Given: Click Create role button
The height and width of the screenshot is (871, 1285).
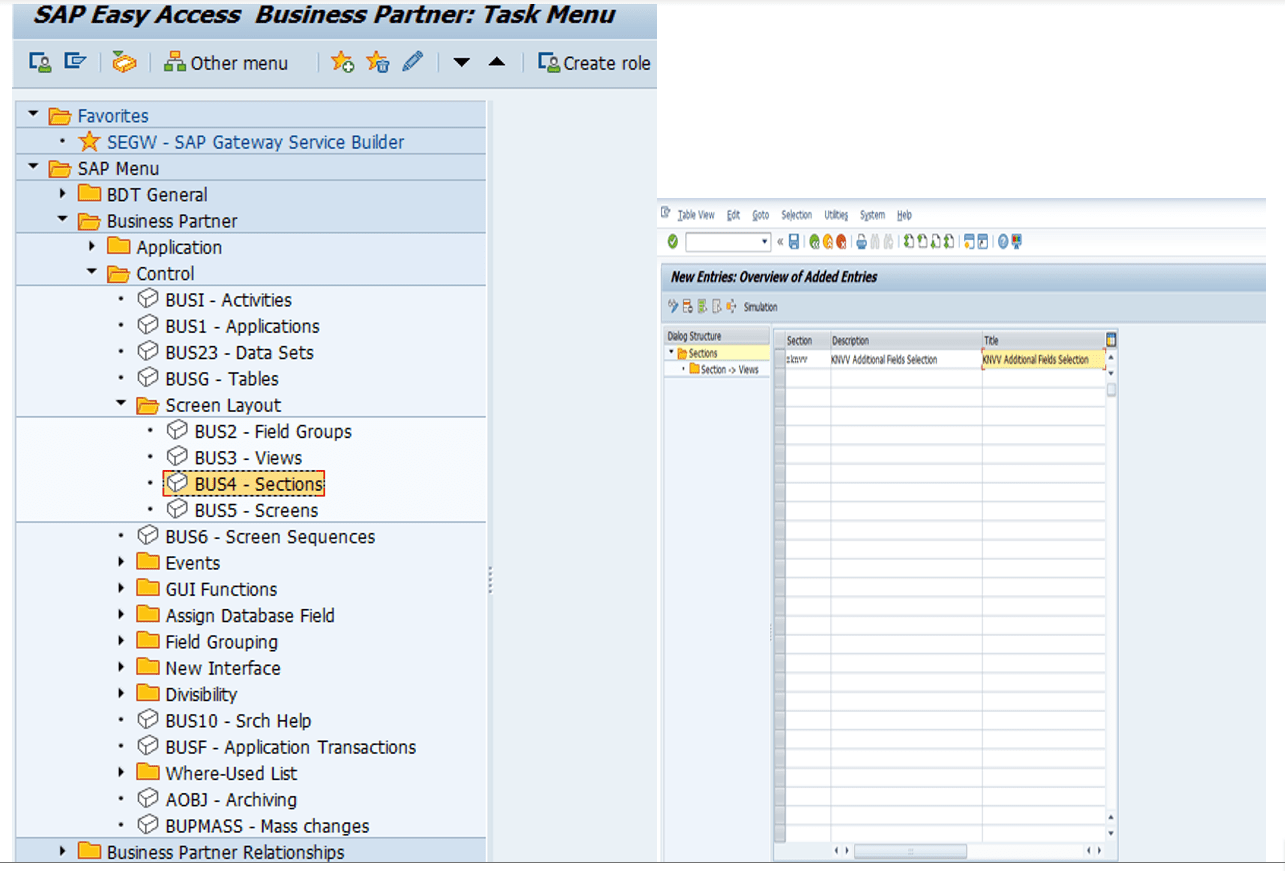Looking at the screenshot, I should (594, 63).
